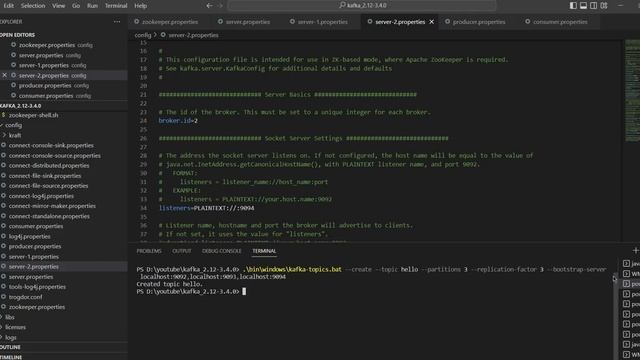This screenshot has width=640, height=360.
Task: Click the terminal prompt input line
Action: coord(191,291)
